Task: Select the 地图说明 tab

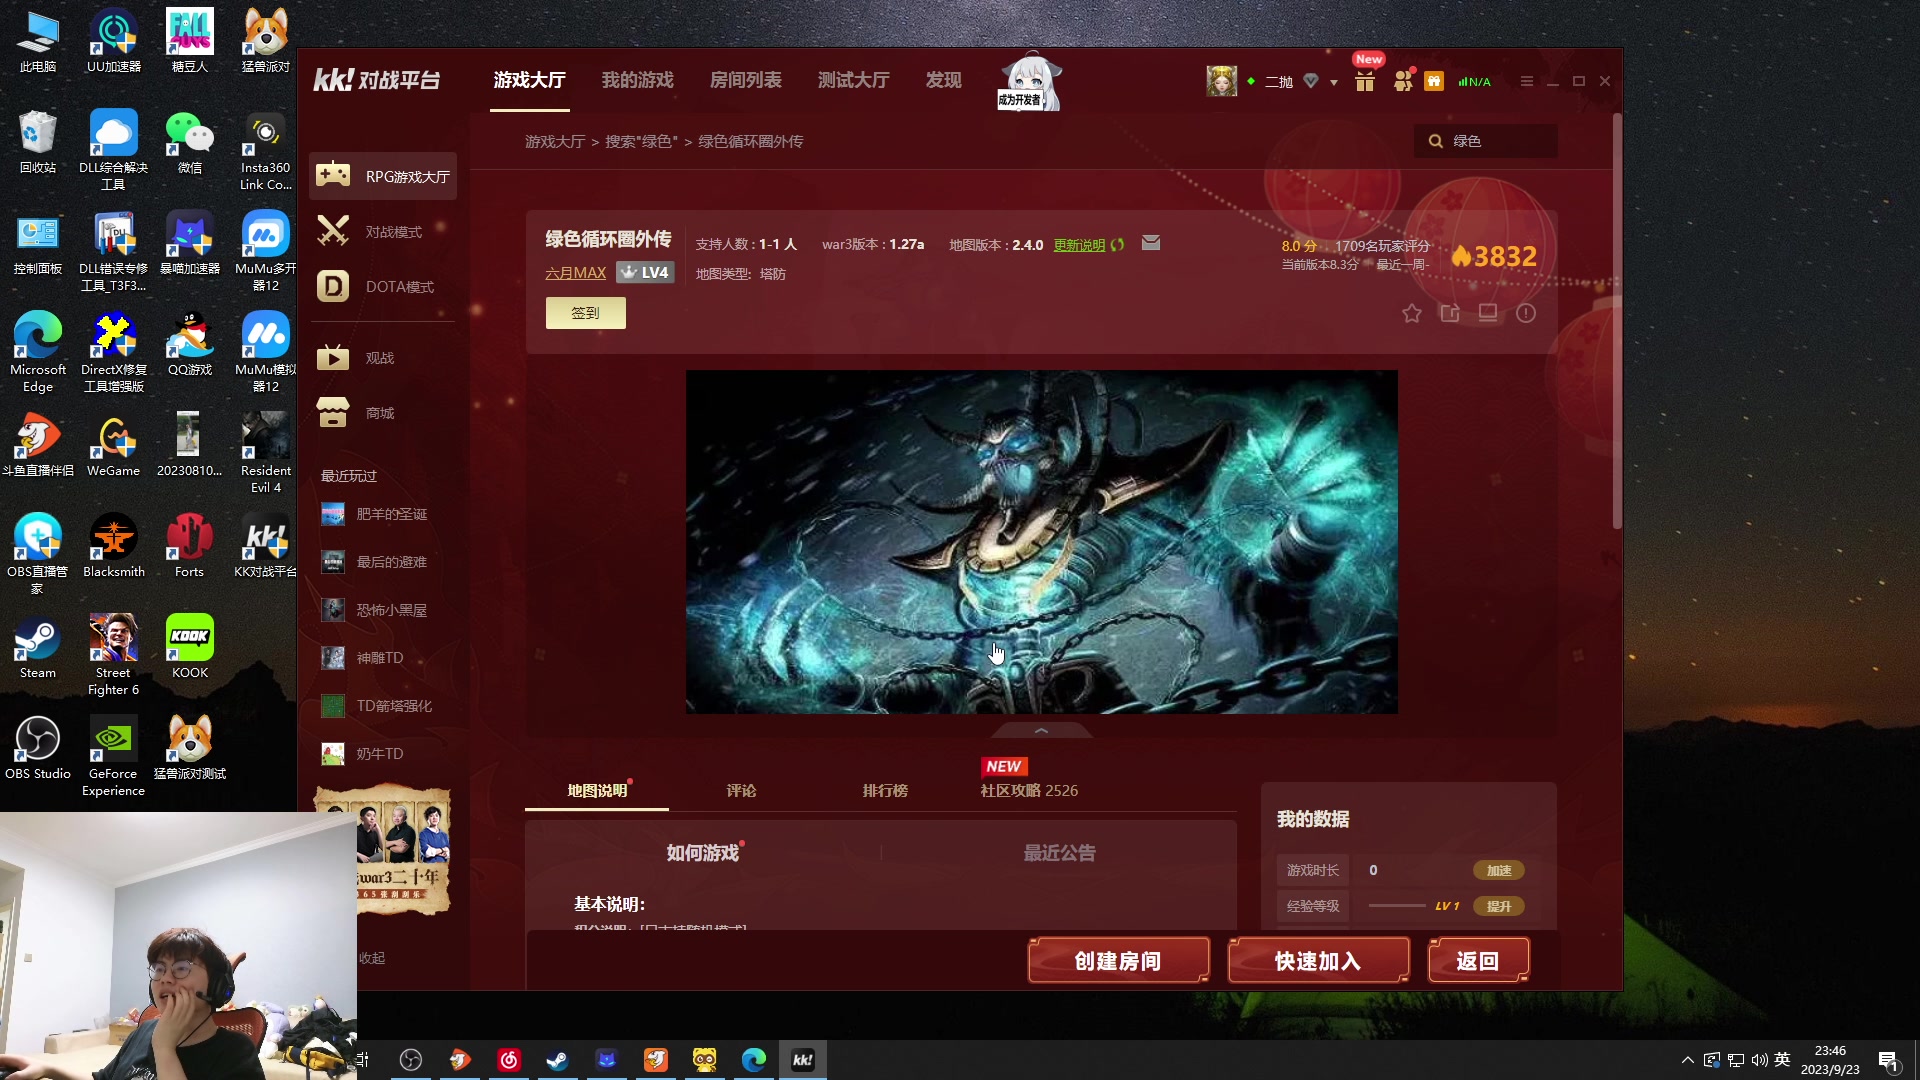Action: (x=597, y=791)
